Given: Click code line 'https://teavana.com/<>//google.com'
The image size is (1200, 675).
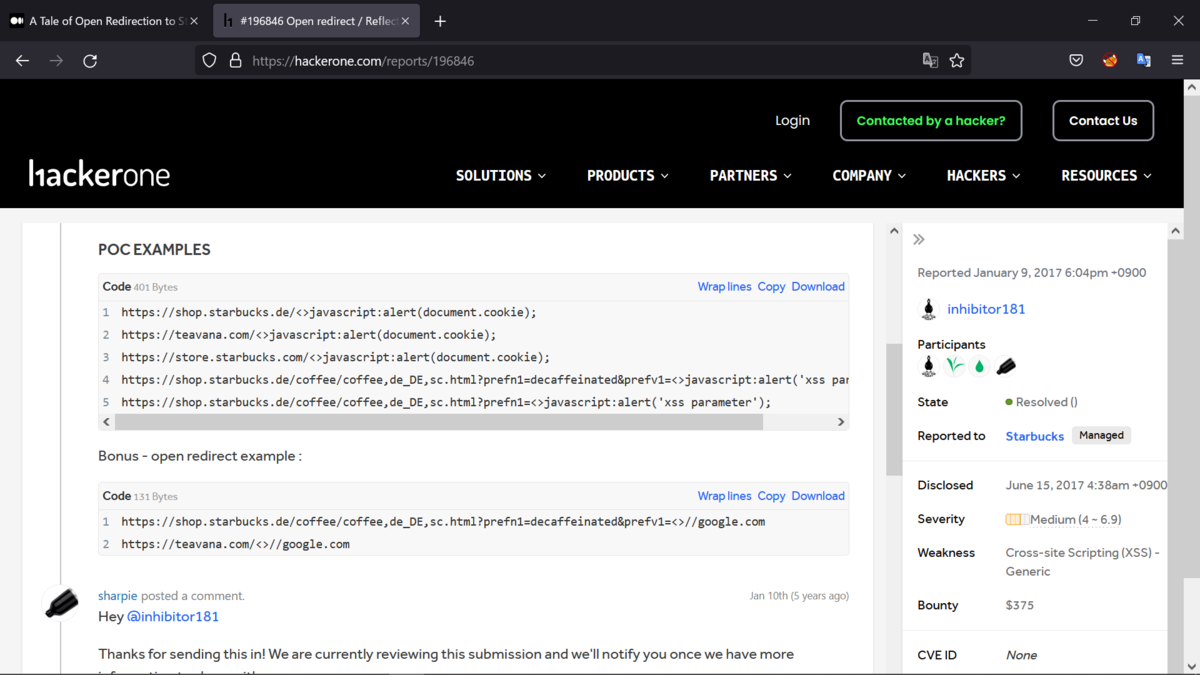Looking at the screenshot, I should tap(235, 544).
